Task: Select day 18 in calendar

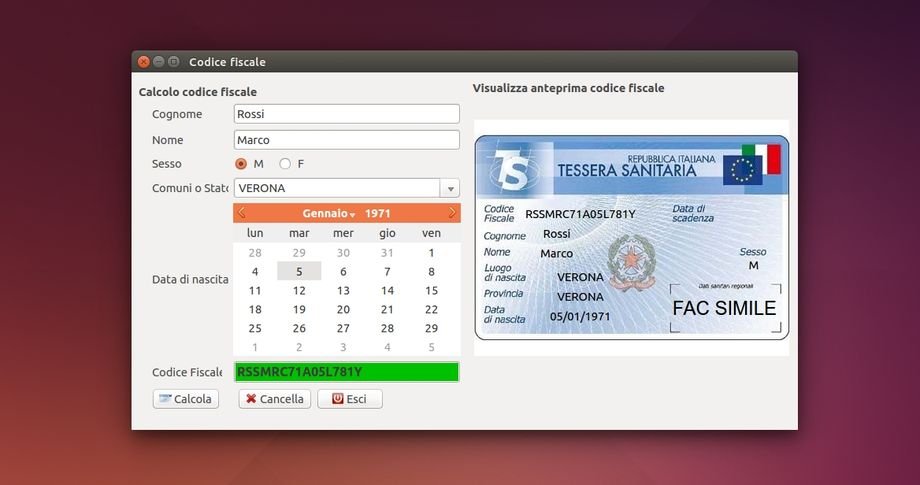Action: [255, 310]
